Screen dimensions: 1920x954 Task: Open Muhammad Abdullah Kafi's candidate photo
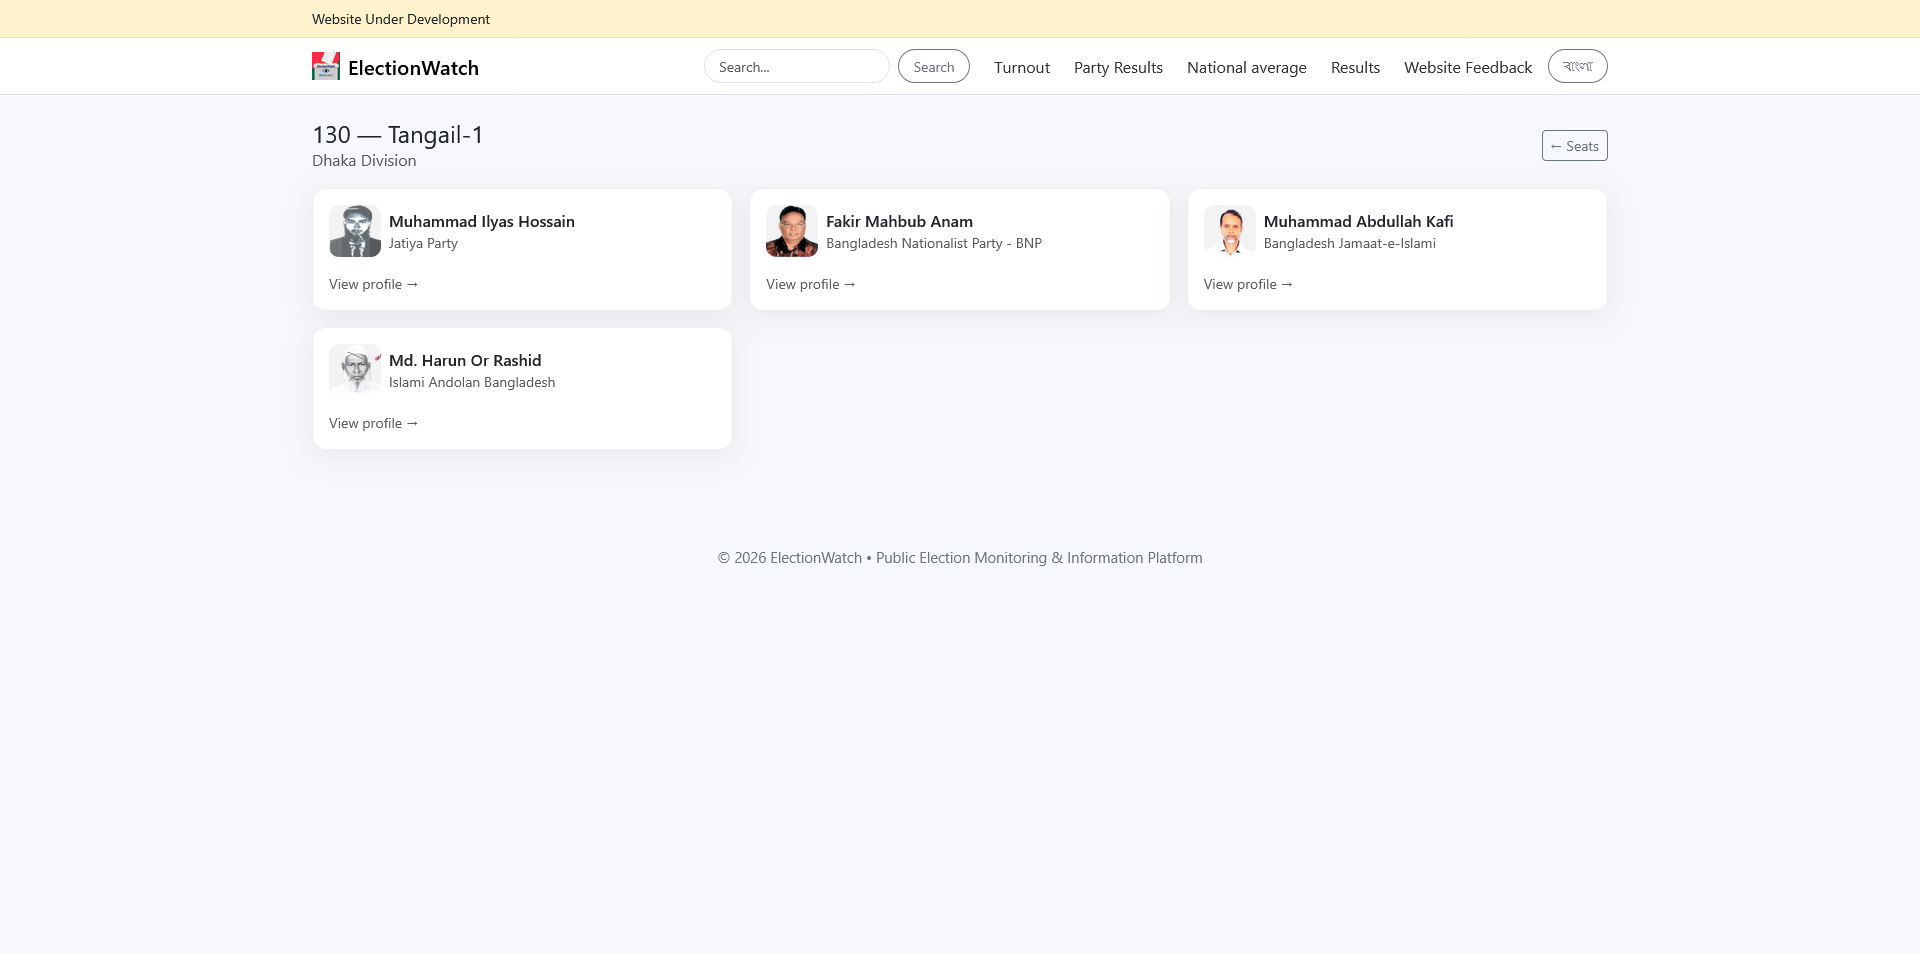coord(1229,231)
